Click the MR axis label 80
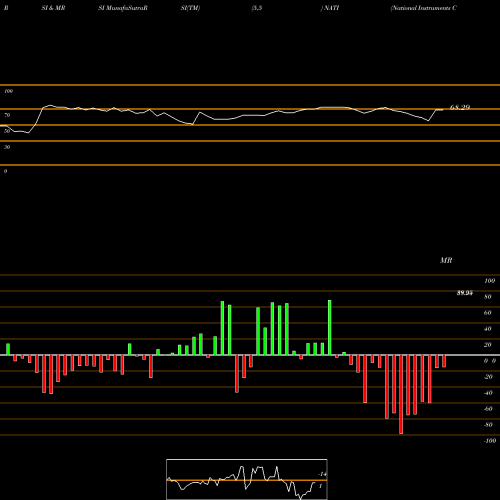This screenshot has height=500, width=500. pos(488,297)
